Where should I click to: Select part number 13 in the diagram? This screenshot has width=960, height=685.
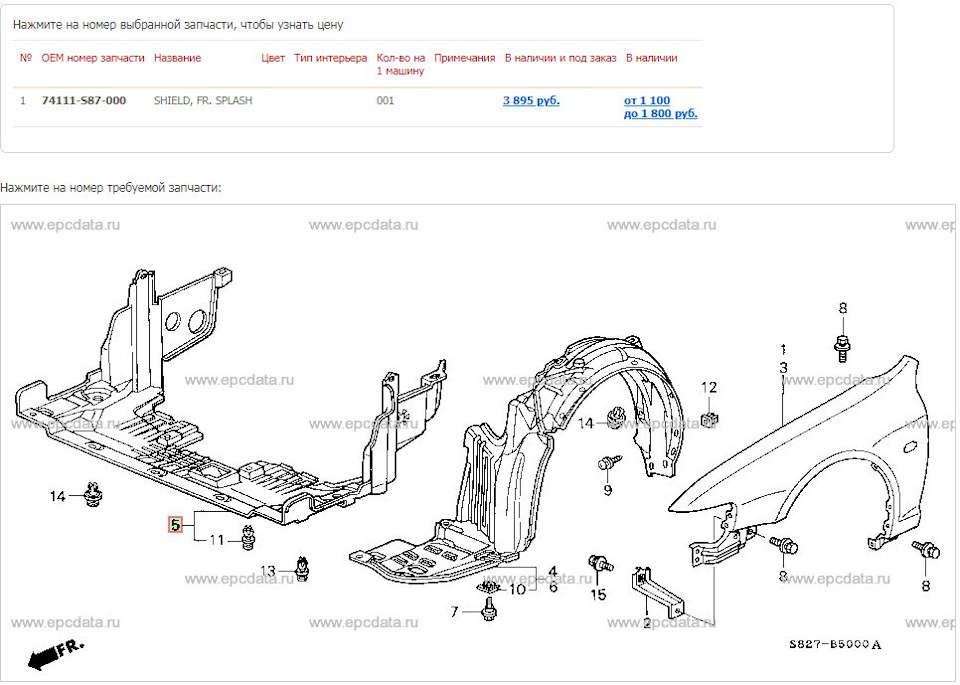click(268, 571)
